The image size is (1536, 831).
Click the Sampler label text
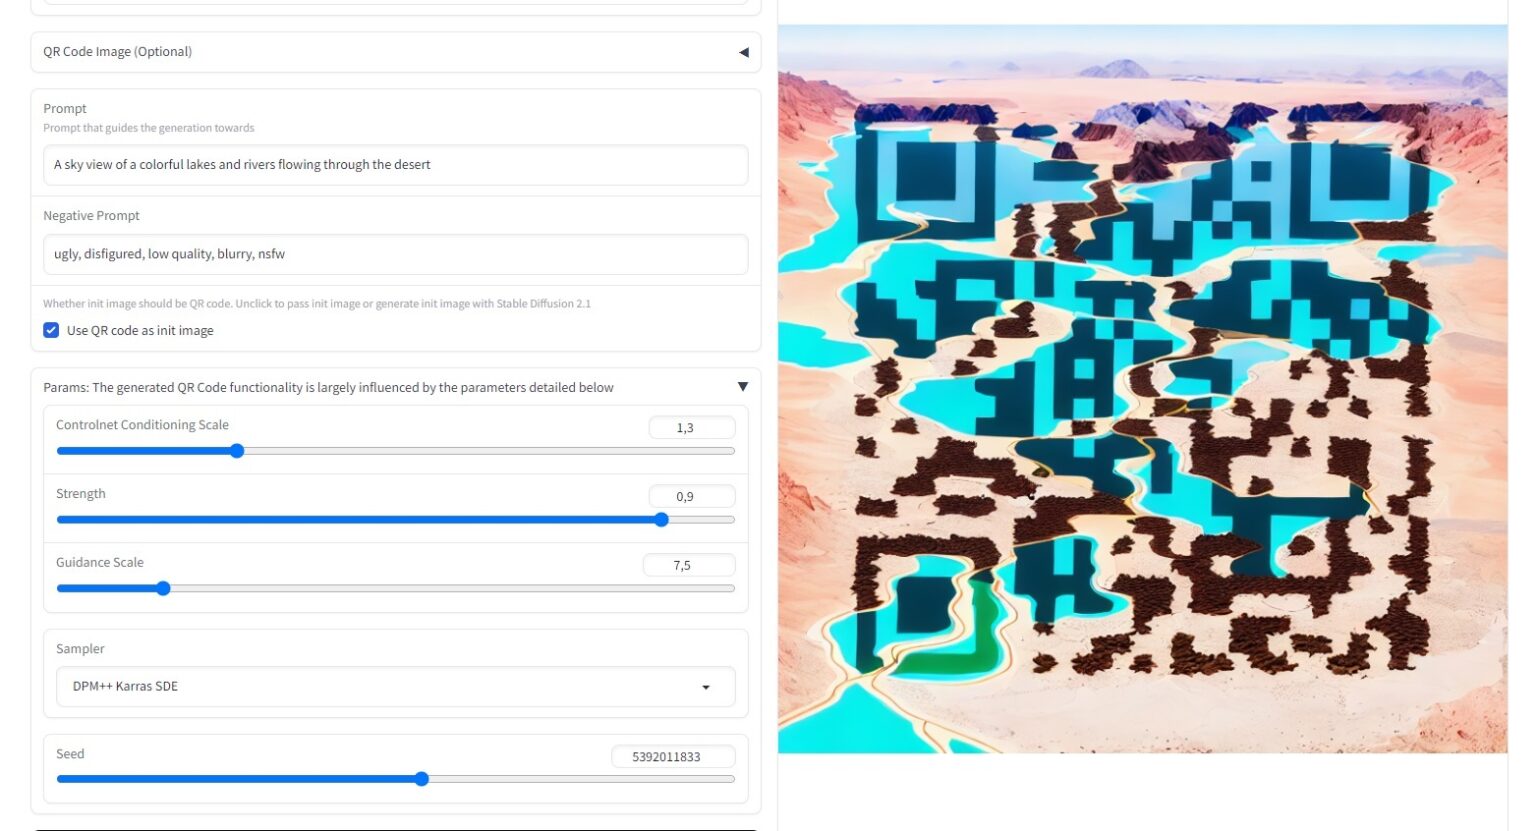coord(80,649)
